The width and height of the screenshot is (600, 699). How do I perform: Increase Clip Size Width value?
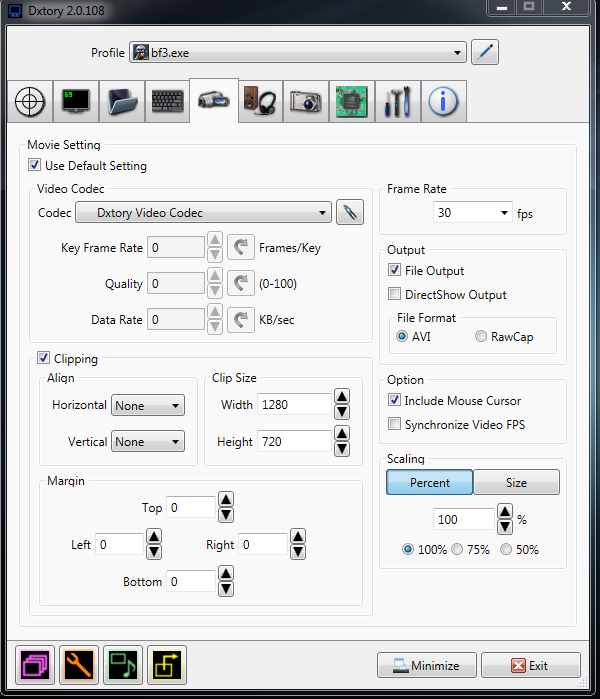pyautogui.click(x=342, y=396)
